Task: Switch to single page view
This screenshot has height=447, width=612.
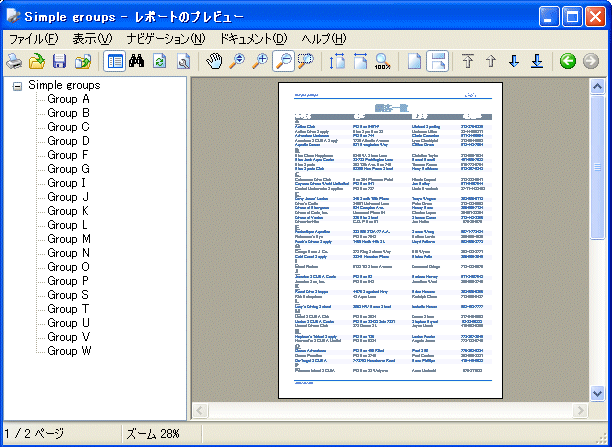Action: (414, 61)
